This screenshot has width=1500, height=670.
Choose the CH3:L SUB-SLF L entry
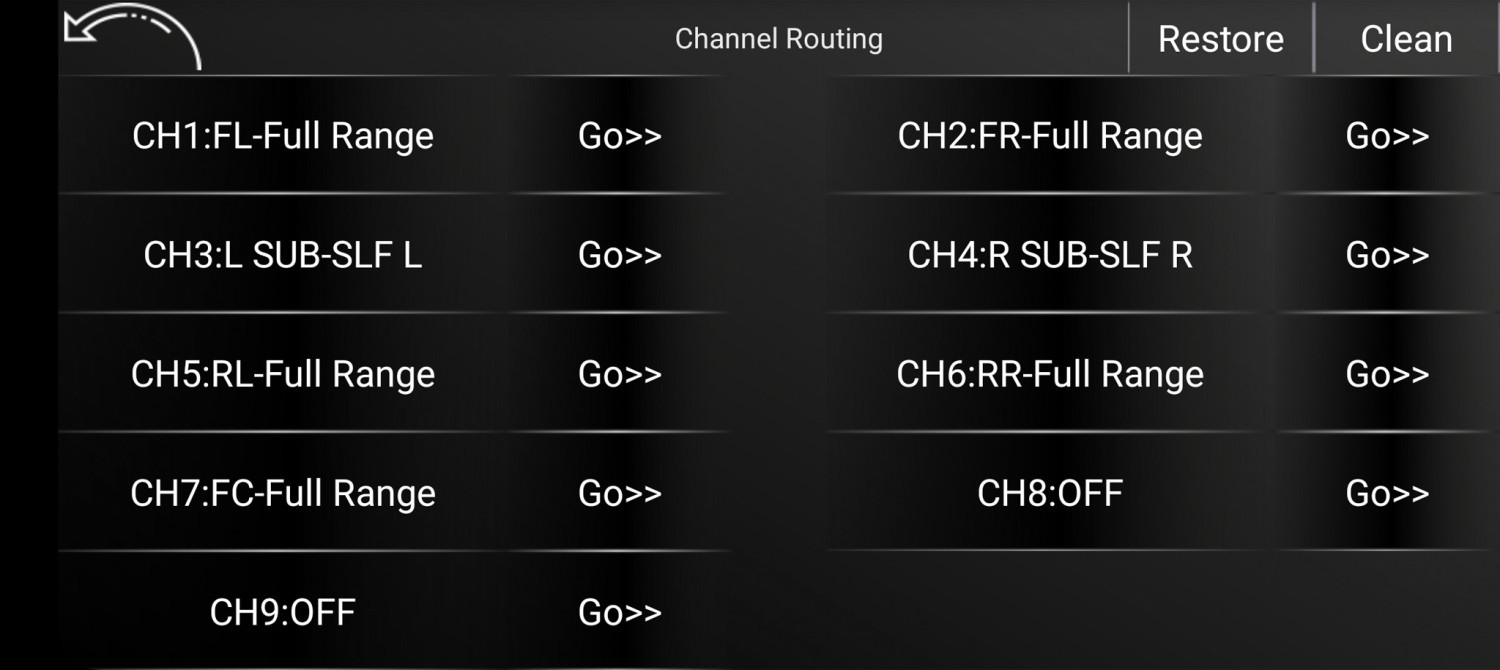(283, 255)
